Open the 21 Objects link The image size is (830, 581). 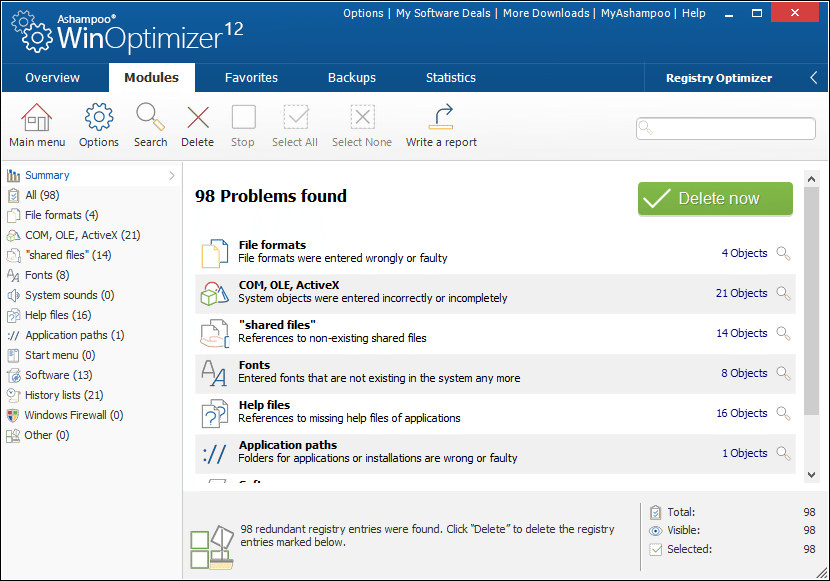coord(741,293)
